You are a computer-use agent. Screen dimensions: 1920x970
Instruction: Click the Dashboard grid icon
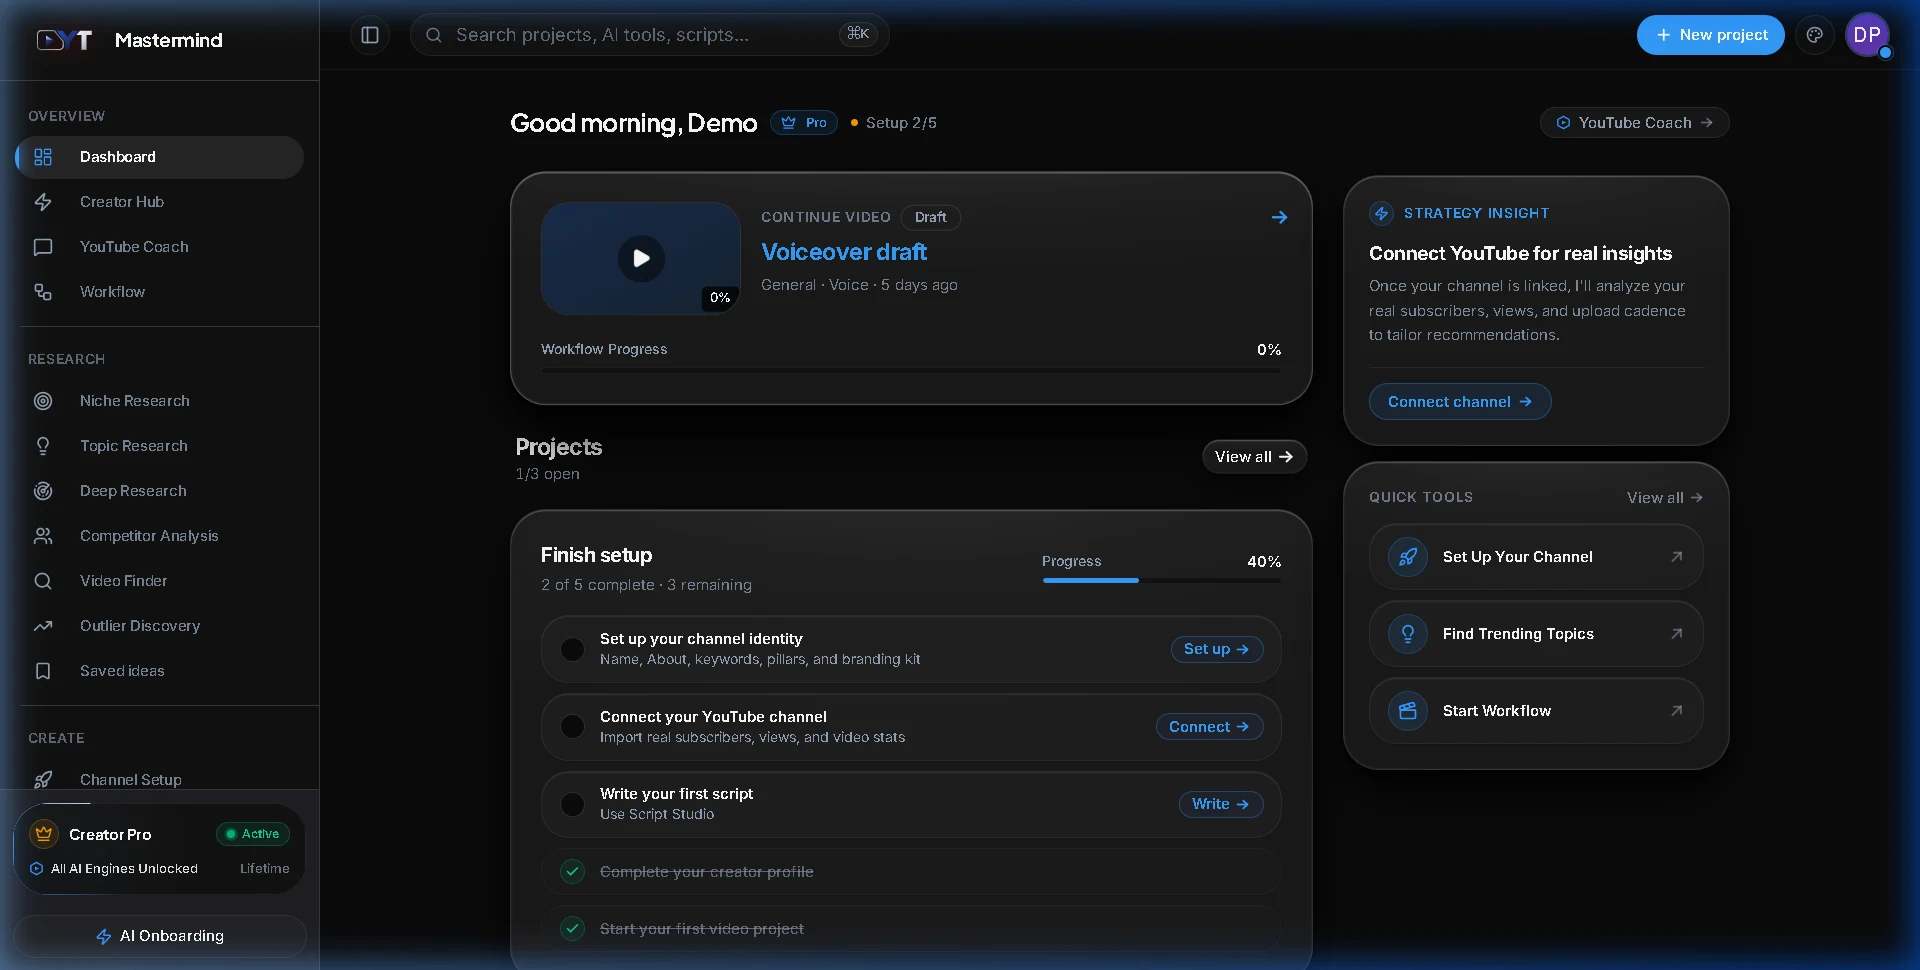click(x=43, y=157)
